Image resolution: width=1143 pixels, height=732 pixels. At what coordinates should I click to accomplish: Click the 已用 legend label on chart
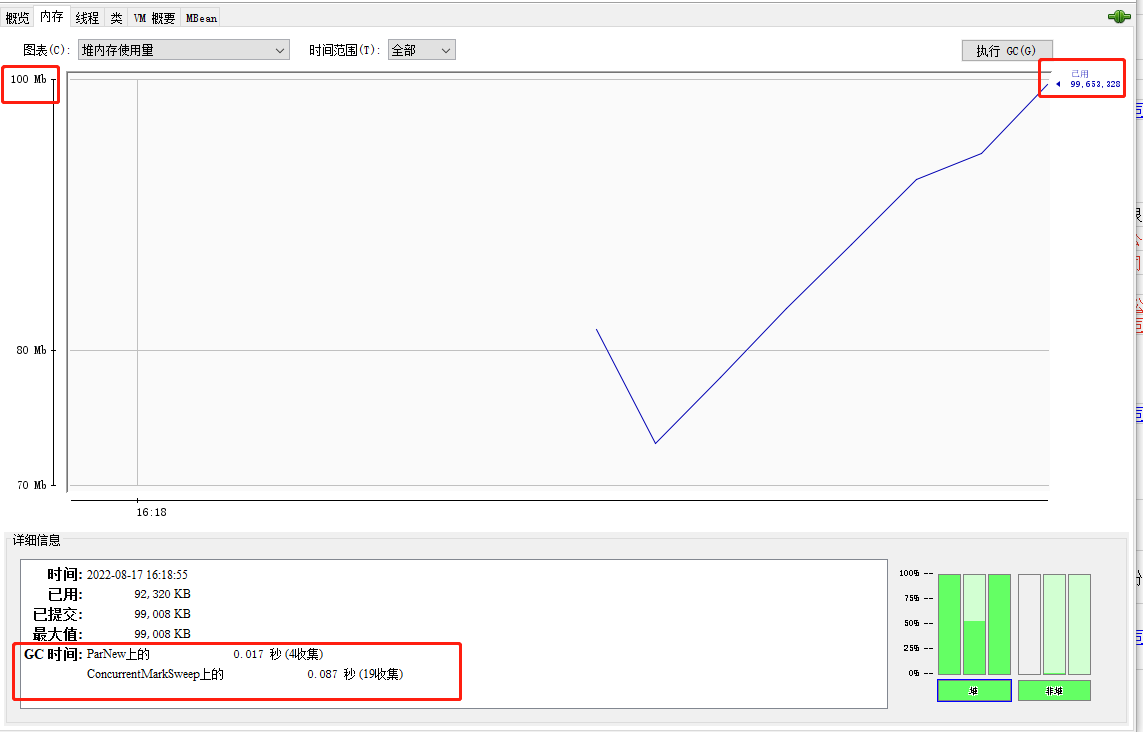pos(1080,73)
